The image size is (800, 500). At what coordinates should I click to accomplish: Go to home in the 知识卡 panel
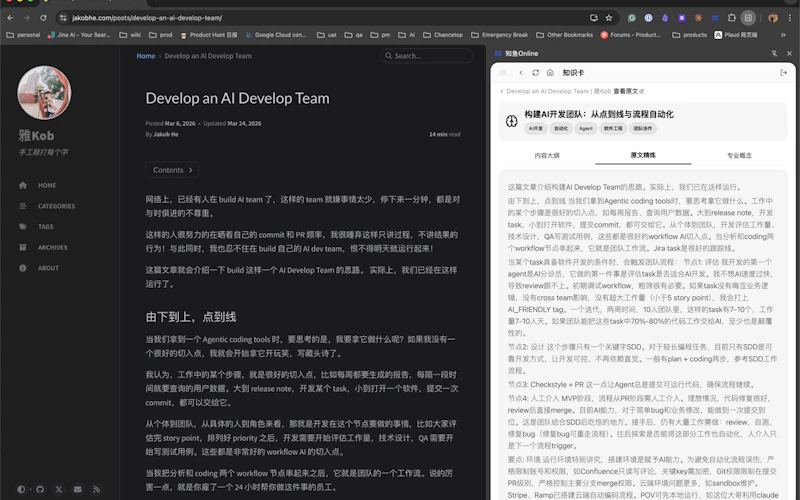(550, 72)
